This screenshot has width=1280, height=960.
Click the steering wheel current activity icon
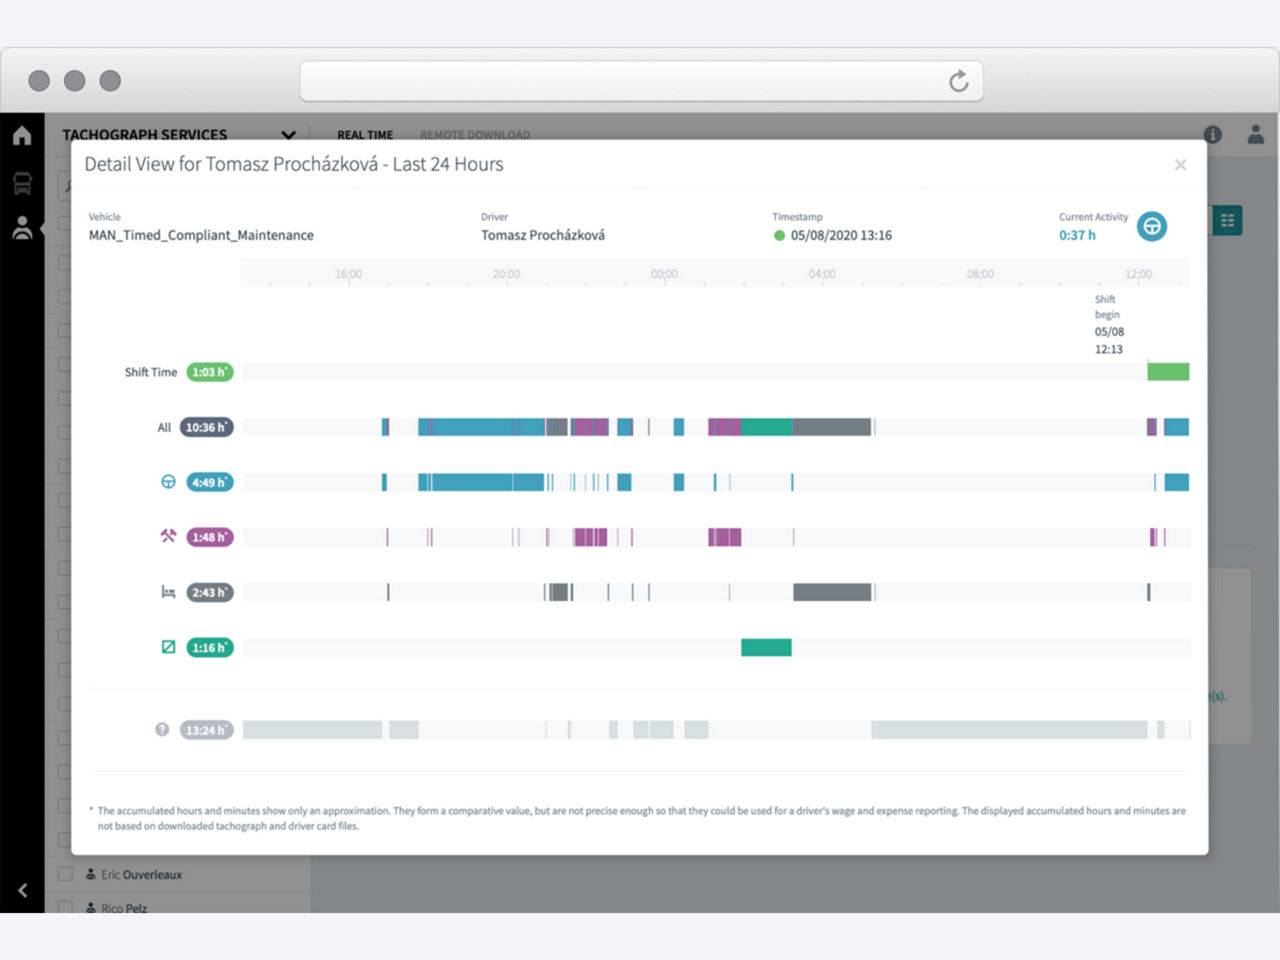pos(1152,226)
